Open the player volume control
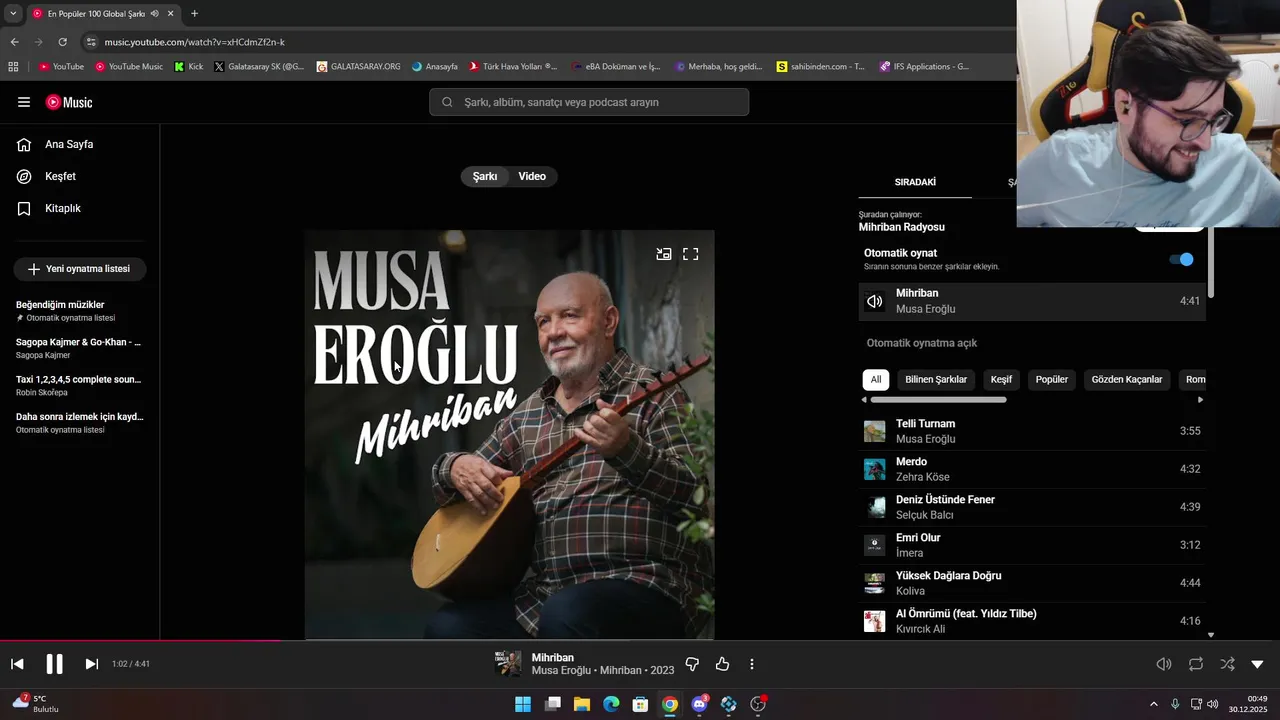 pos(1164,664)
